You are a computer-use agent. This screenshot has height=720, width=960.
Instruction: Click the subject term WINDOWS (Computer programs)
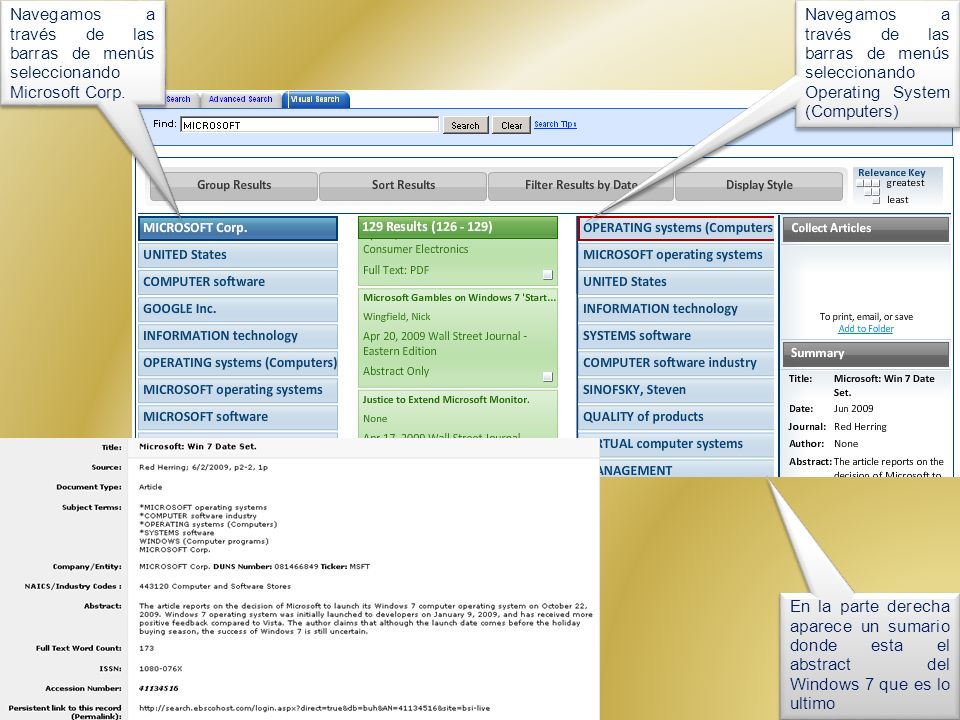(x=204, y=541)
